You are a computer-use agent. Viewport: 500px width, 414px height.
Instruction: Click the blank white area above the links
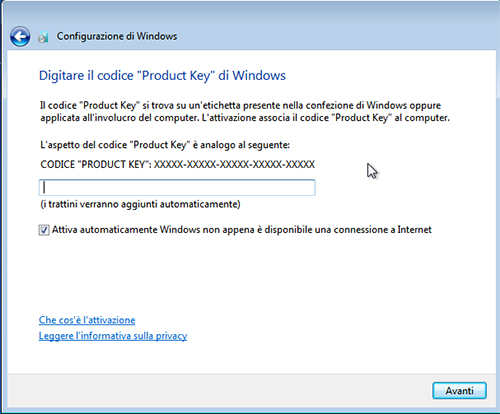click(x=250, y=275)
